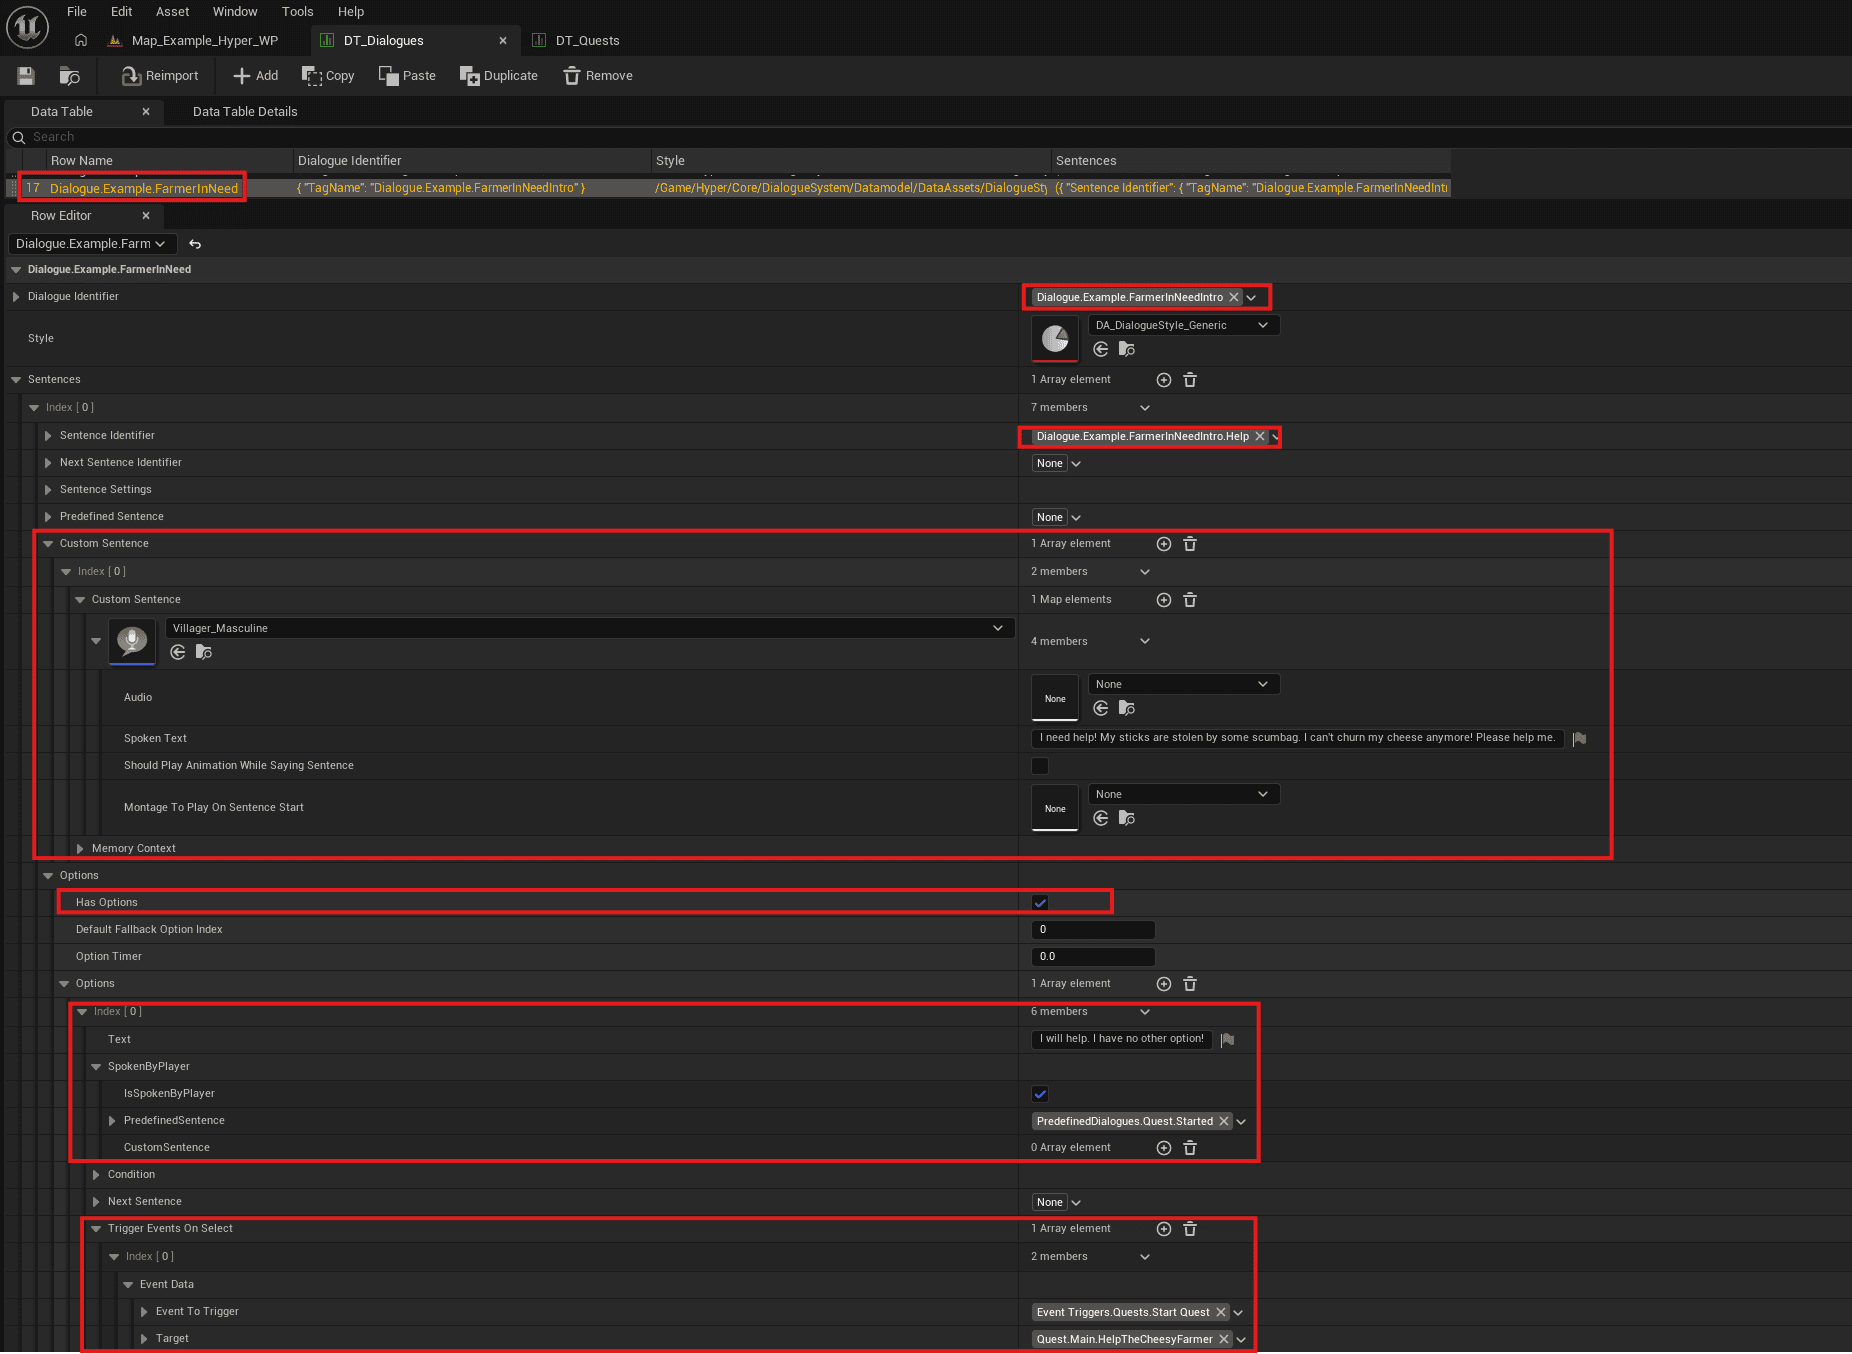Image resolution: width=1852 pixels, height=1354 pixels.
Task: Add an element to Options array
Action: coord(1164,984)
